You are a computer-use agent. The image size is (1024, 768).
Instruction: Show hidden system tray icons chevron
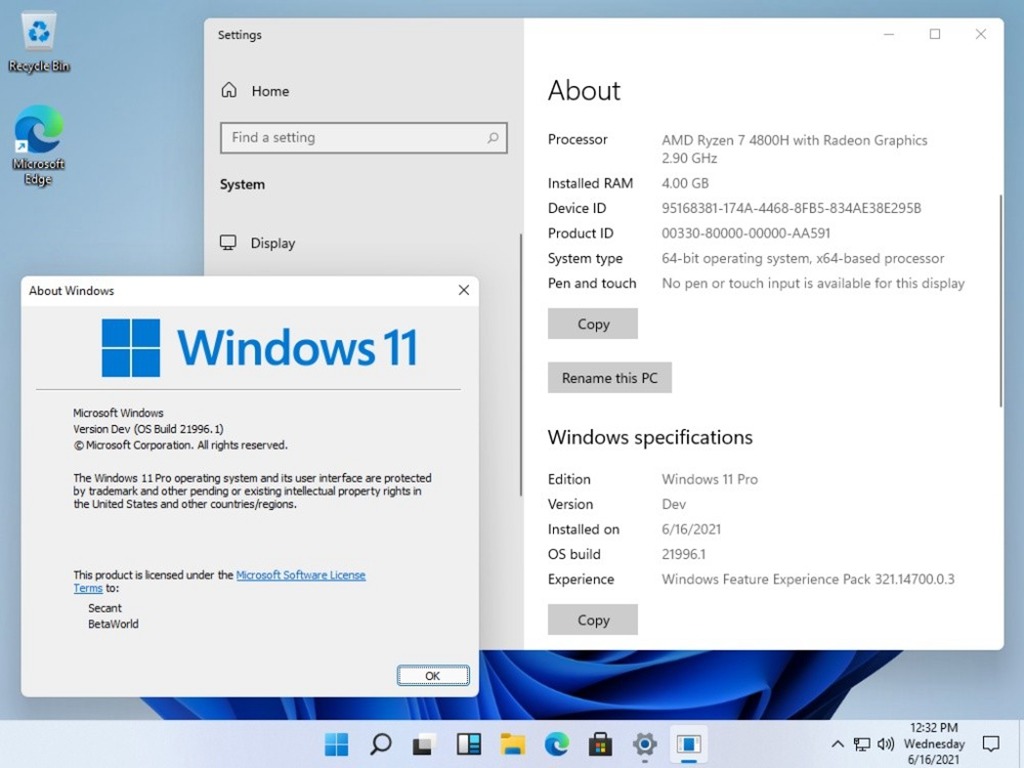click(837, 744)
